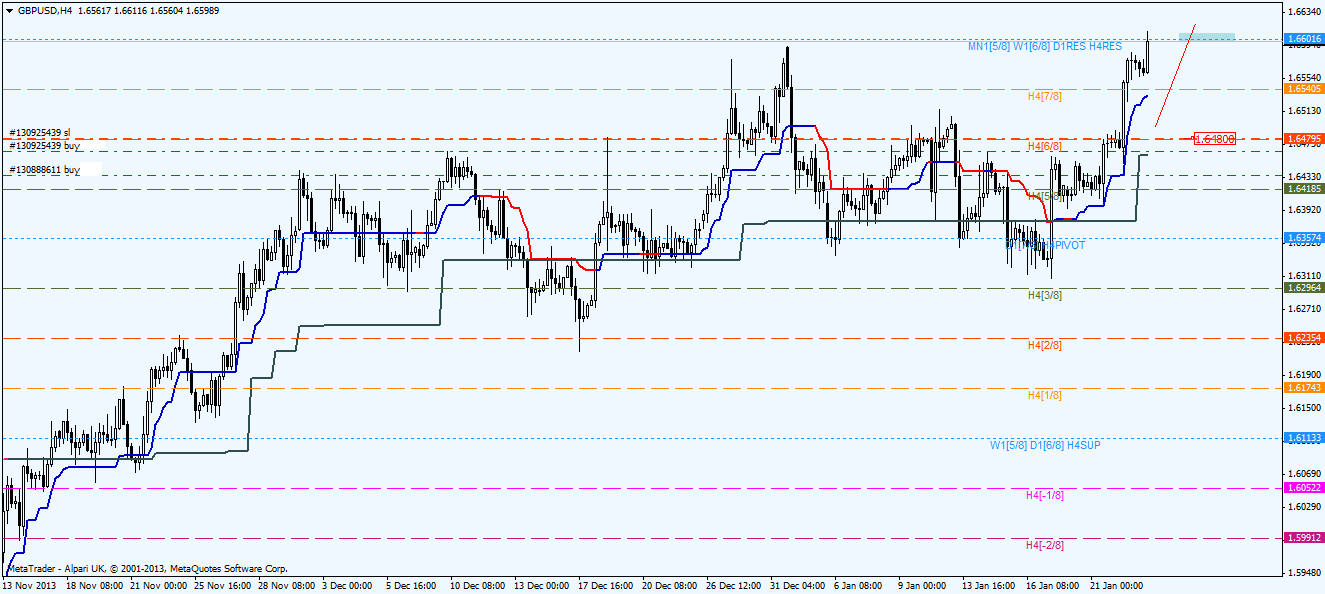Click the 1.65130 value on price scale
The image size is (1325, 594).
tap(1304, 110)
